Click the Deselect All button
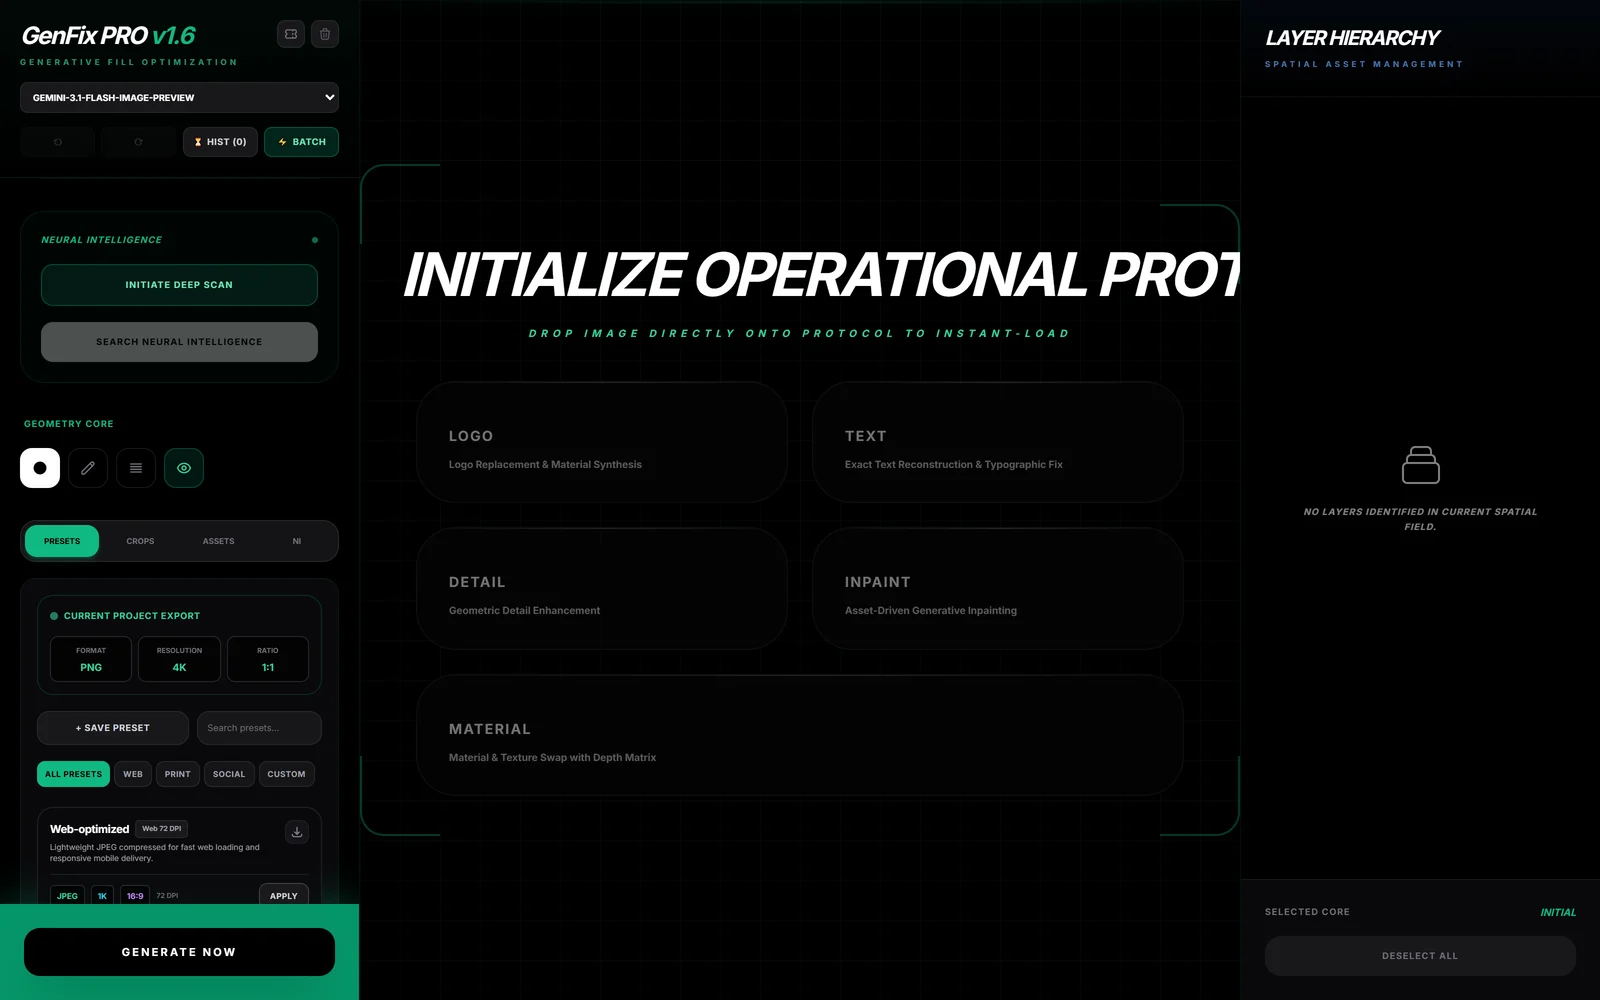Viewport: 1600px width, 1000px height. 1420,956
